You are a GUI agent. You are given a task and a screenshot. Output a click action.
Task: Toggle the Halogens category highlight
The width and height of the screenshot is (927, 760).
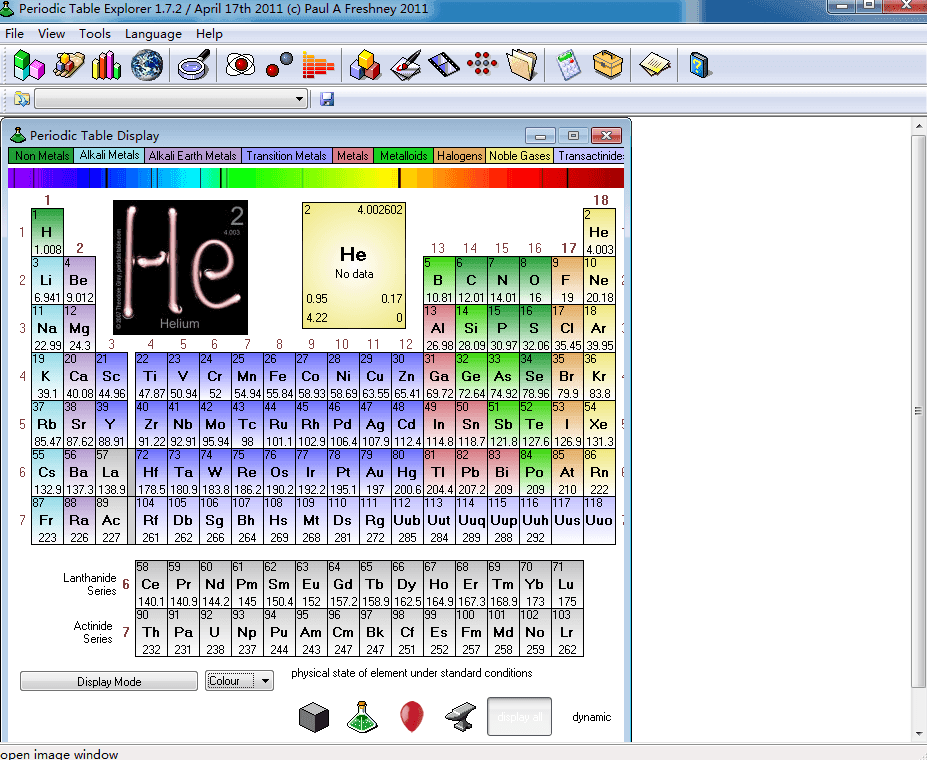pyautogui.click(x=459, y=155)
